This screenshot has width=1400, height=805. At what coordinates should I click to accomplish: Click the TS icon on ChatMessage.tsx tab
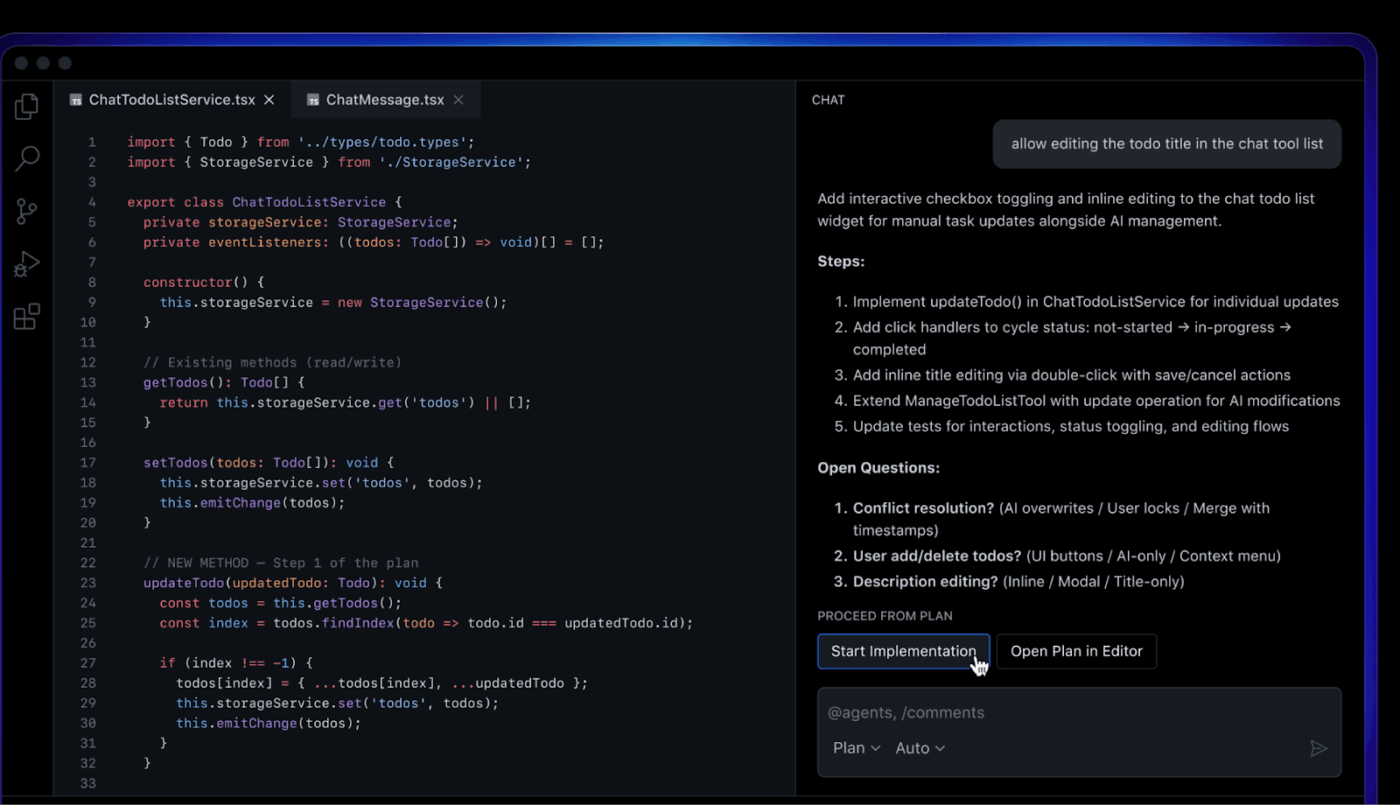[x=314, y=99]
